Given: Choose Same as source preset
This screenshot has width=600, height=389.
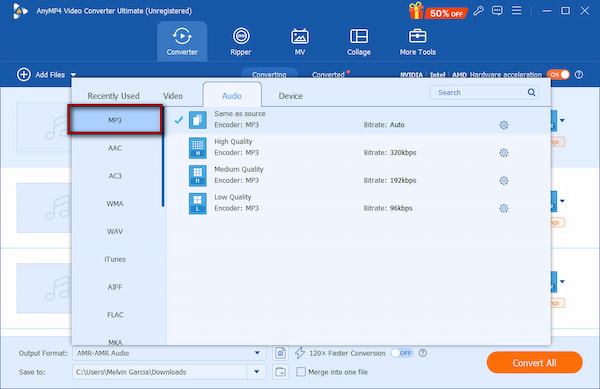Looking at the screenshot, I should [359, 120].
